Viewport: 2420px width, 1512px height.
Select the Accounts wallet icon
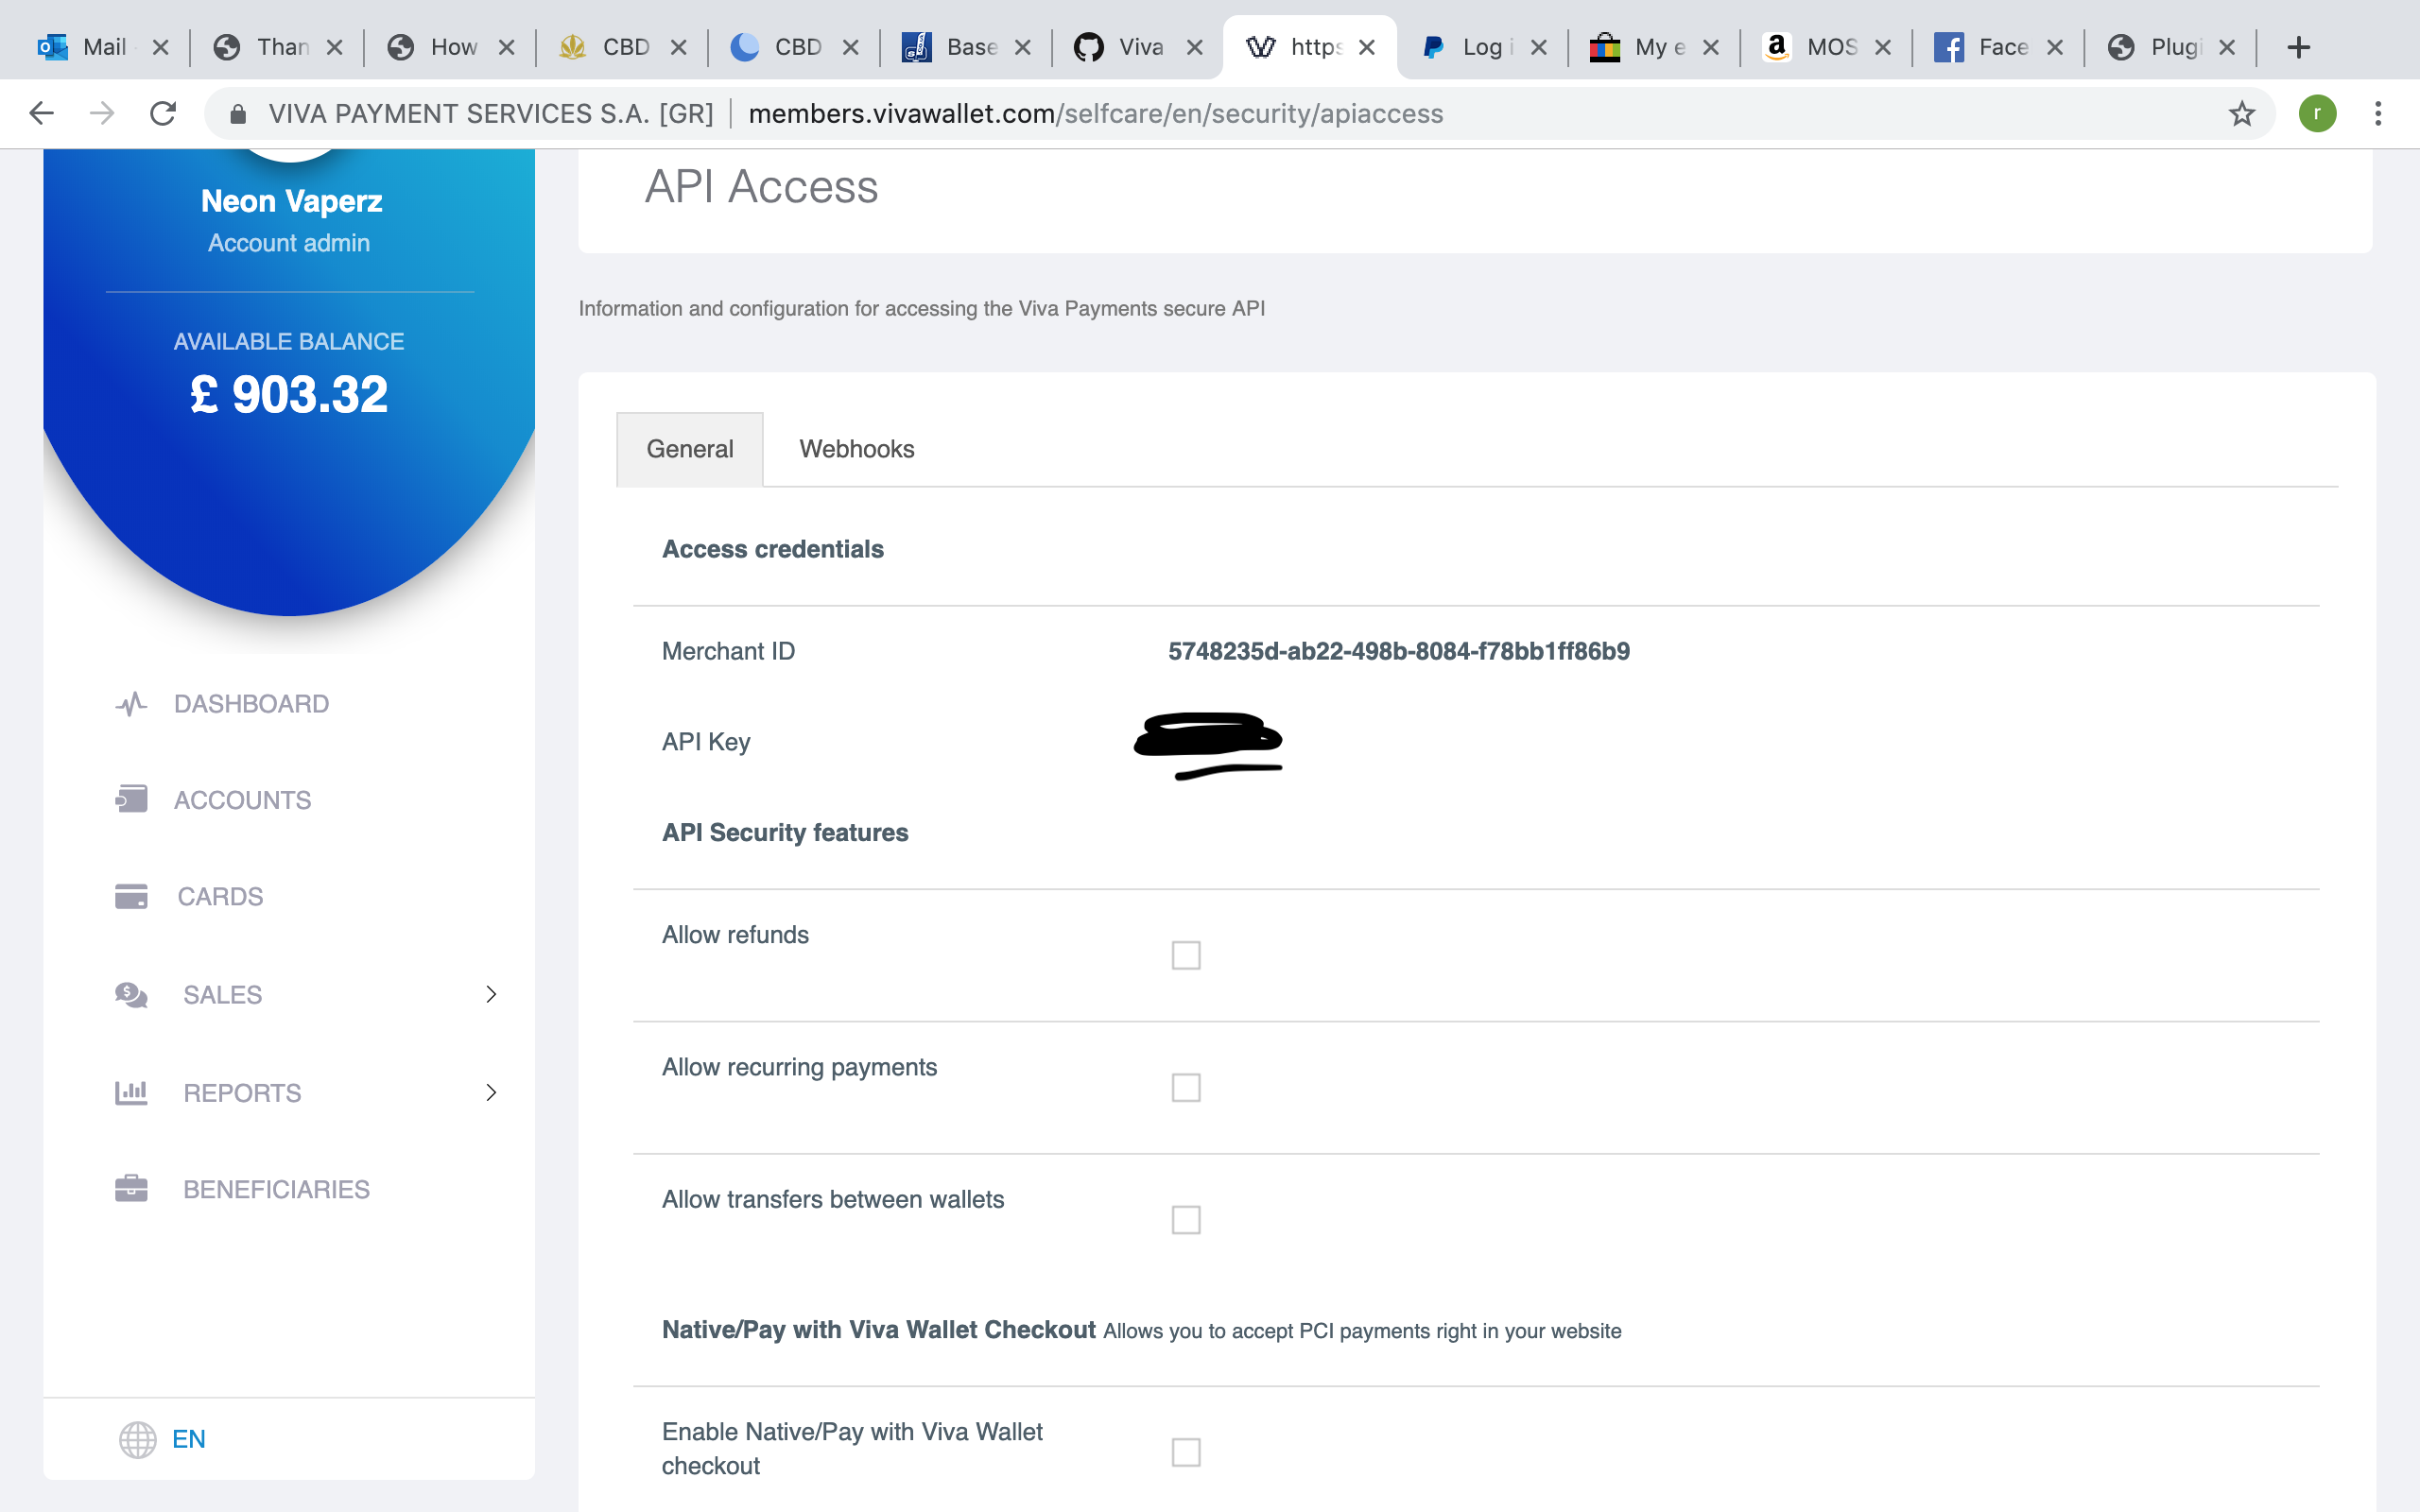point(130,799)
